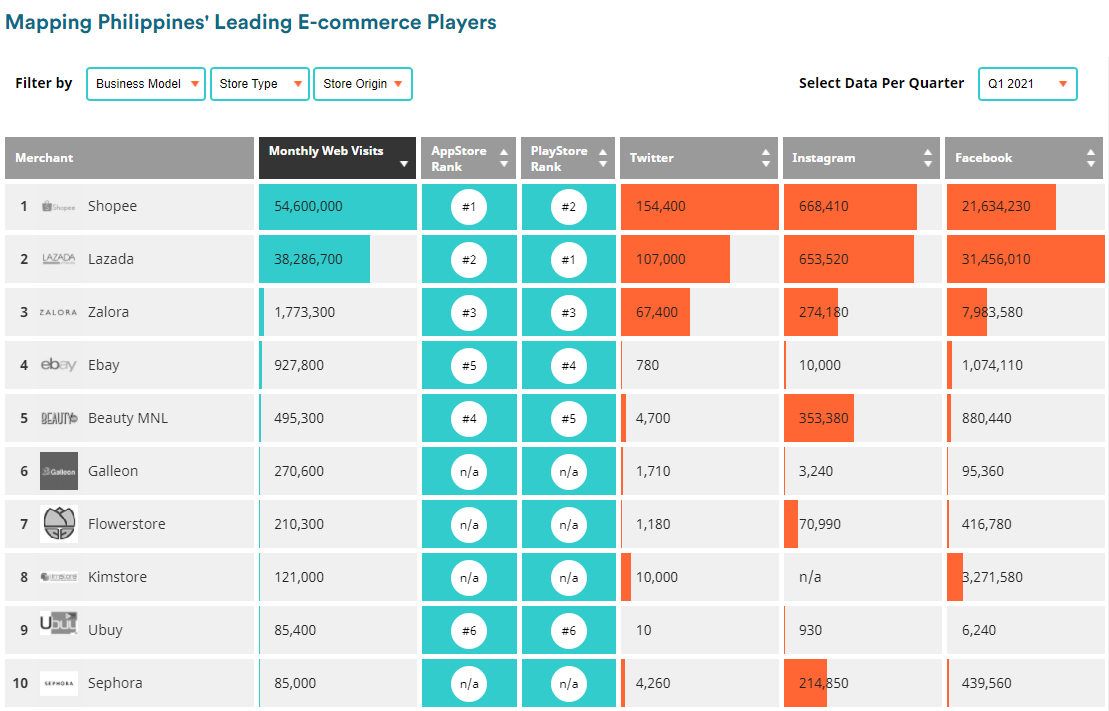Click the Beauty MNL logo
The height and width of the screenshot is (711, 1109).
59,418
